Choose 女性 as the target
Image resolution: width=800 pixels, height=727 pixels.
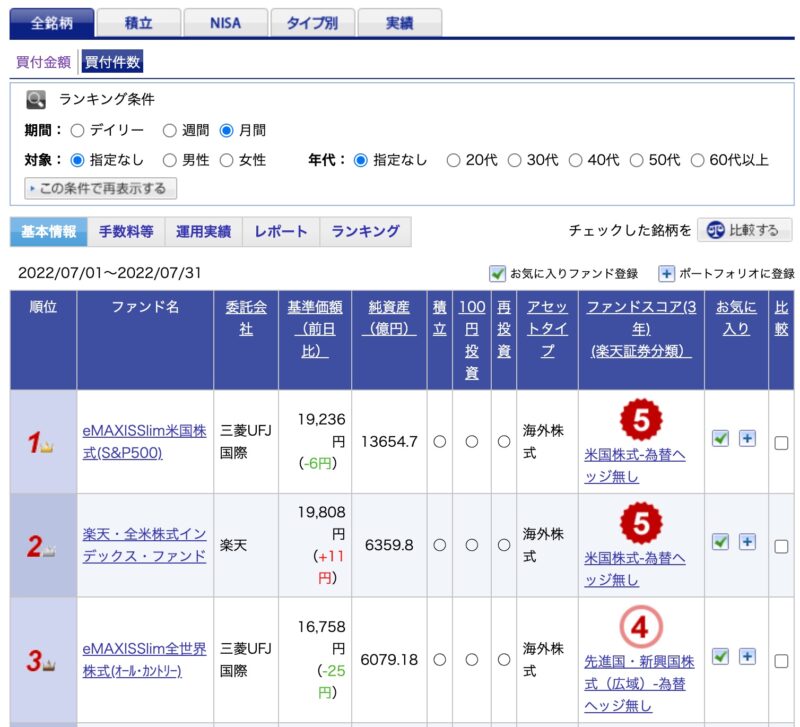(x=226, y=161)
